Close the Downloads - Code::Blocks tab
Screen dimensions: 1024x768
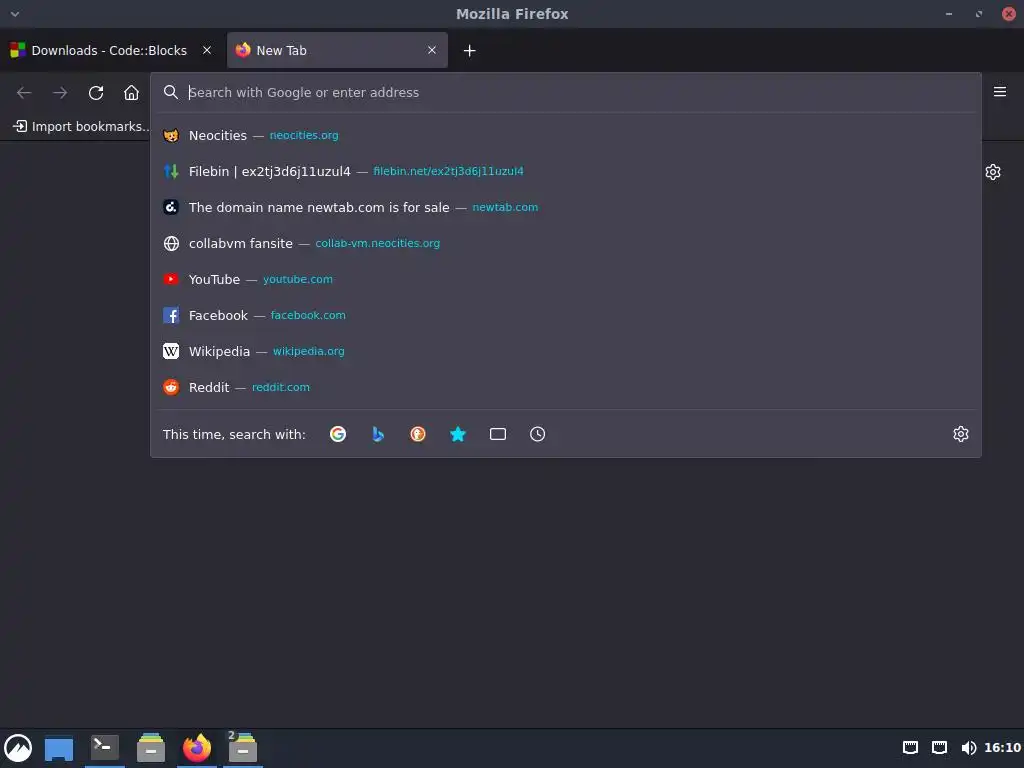click(x=207, y=50)
